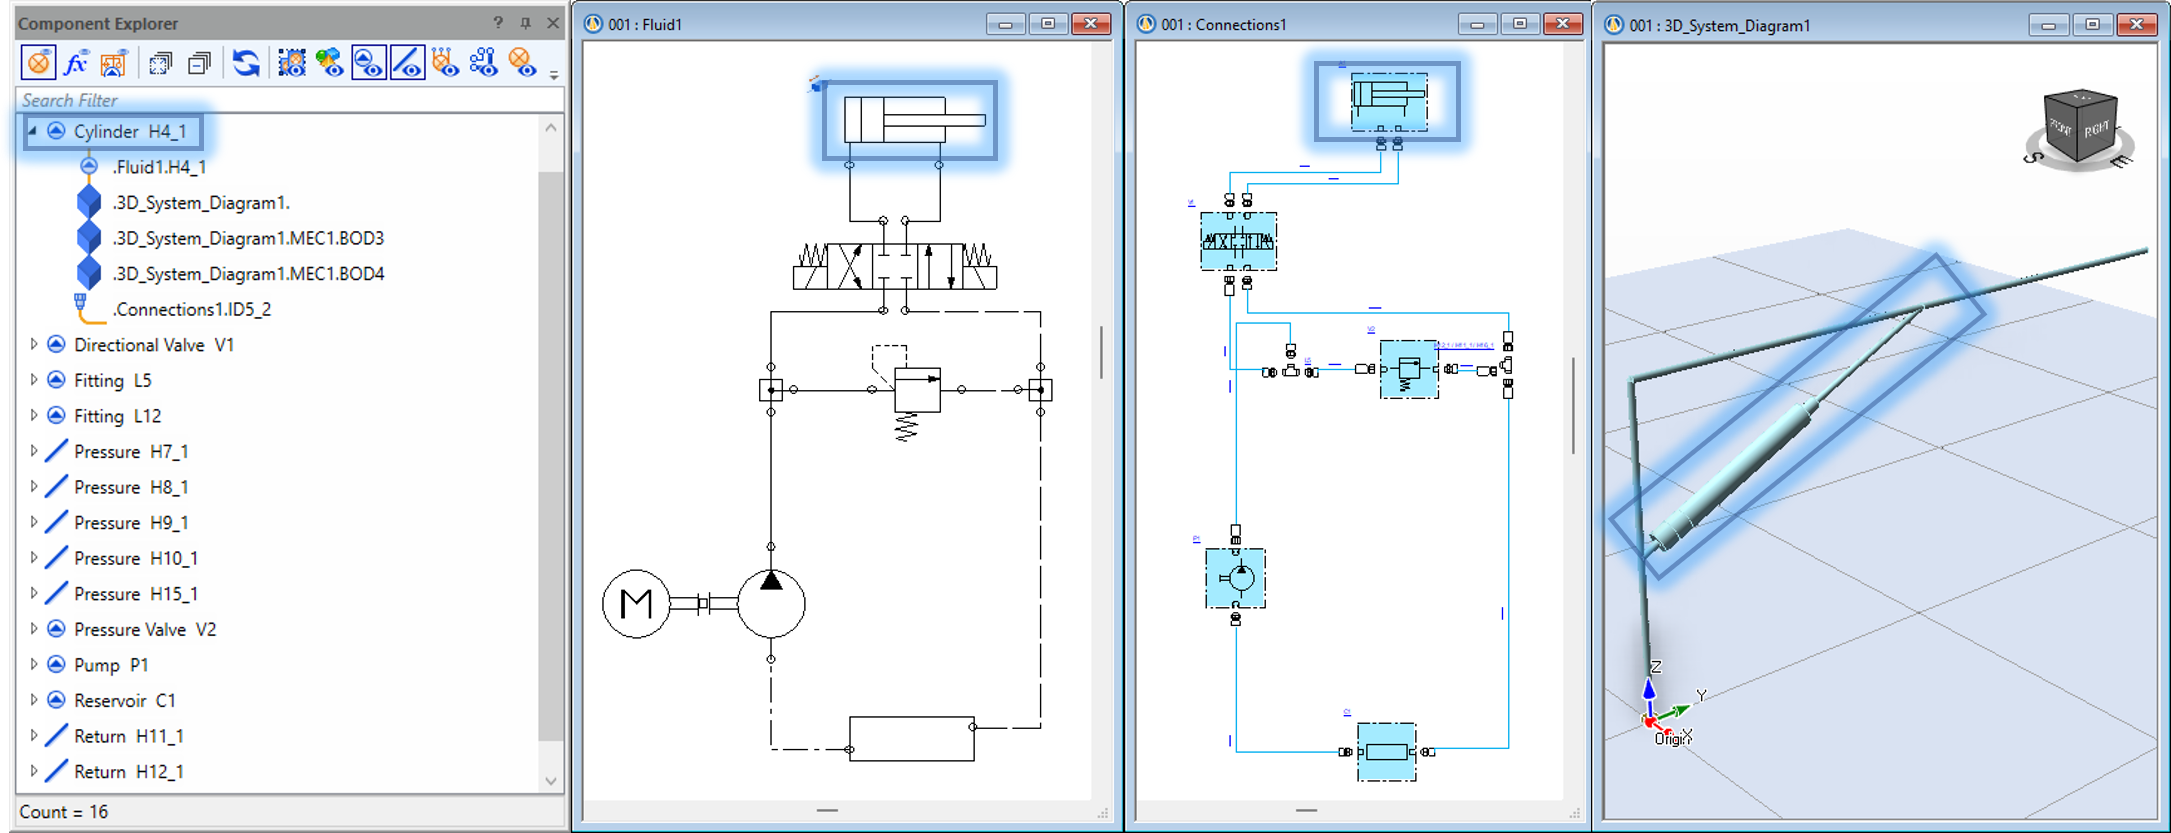Click the fx variables icon in toolbar

[76, 64]
